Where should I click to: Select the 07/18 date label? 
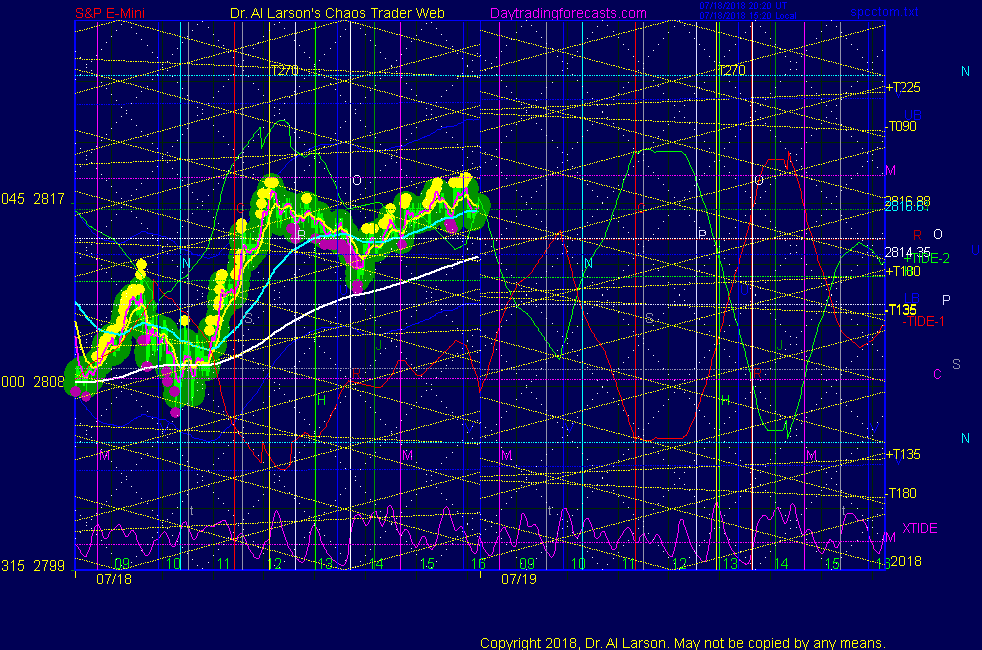(x=114, y=579)
